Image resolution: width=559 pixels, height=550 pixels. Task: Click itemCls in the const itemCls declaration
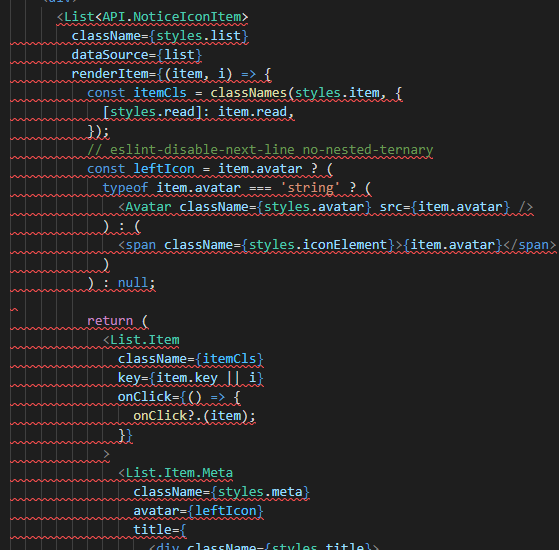160,93
